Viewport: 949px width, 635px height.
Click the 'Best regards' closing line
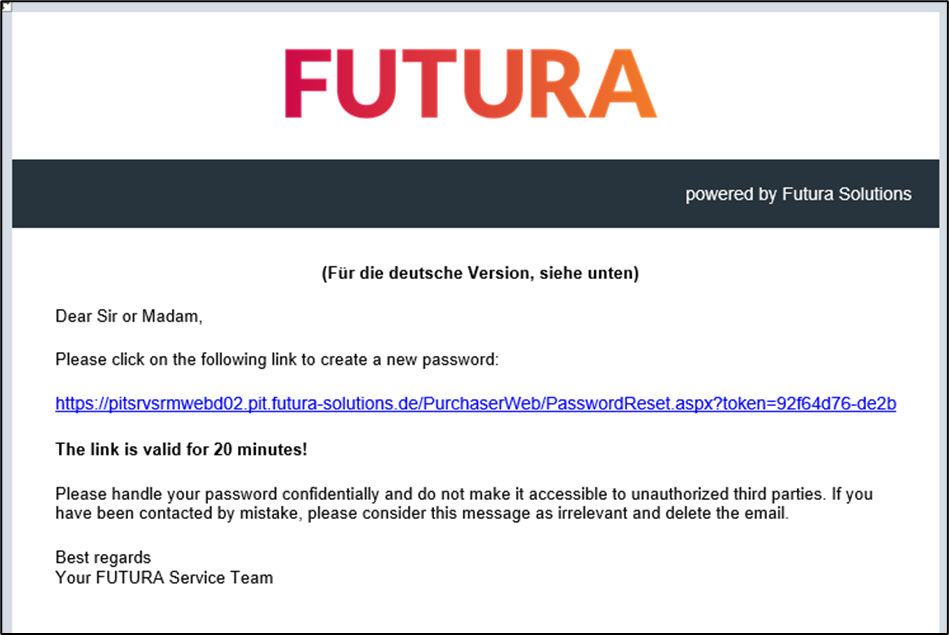(103, 558)
